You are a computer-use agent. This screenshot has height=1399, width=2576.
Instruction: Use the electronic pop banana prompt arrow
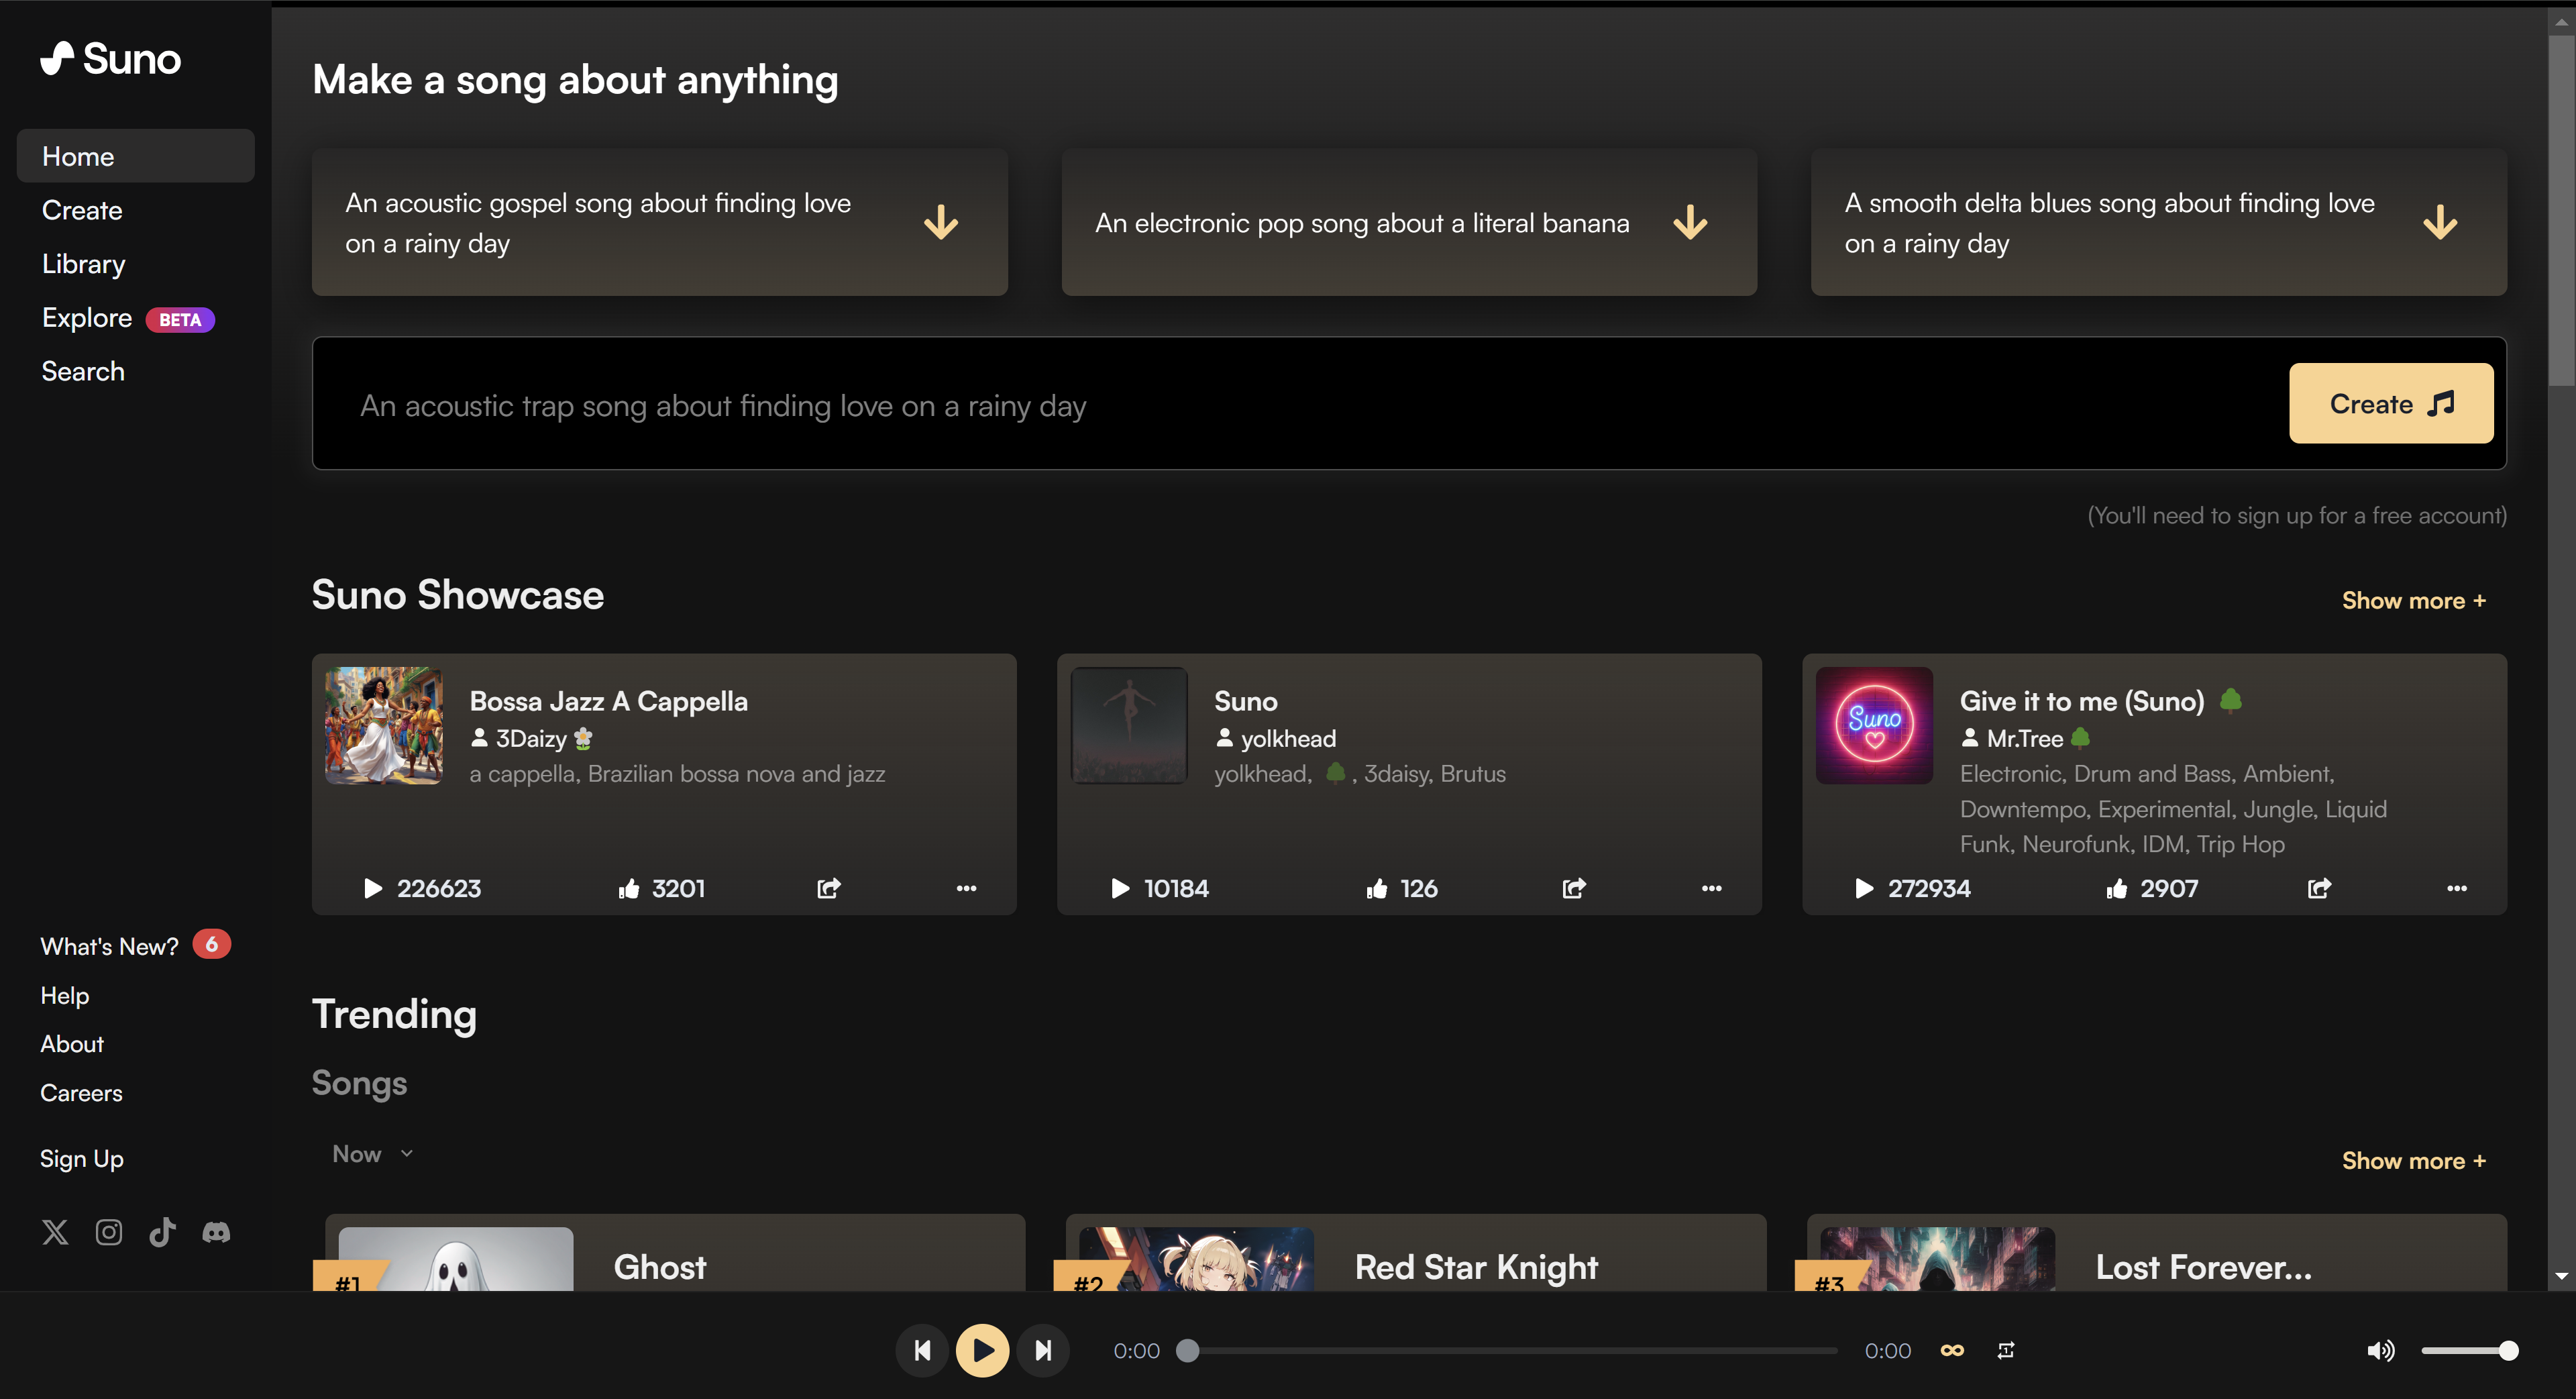pos(1690,222)
